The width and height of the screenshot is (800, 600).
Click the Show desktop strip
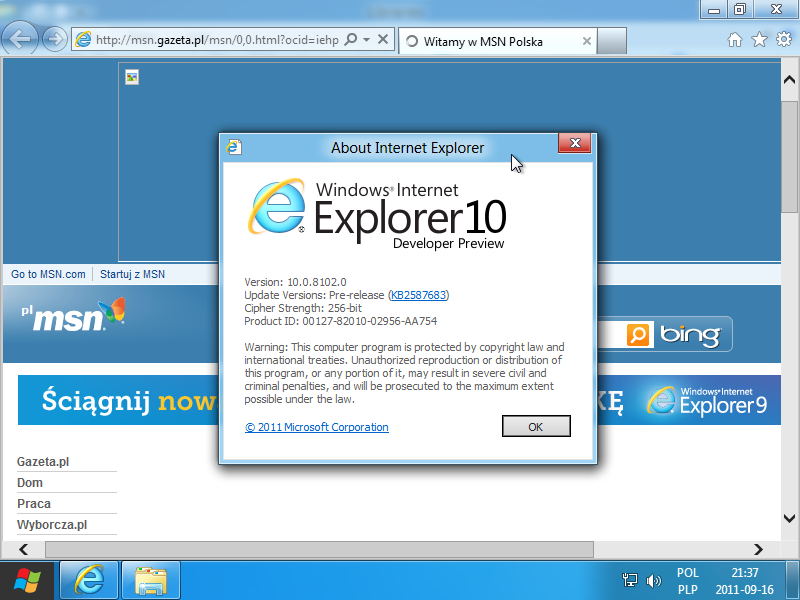click(792, 581)
